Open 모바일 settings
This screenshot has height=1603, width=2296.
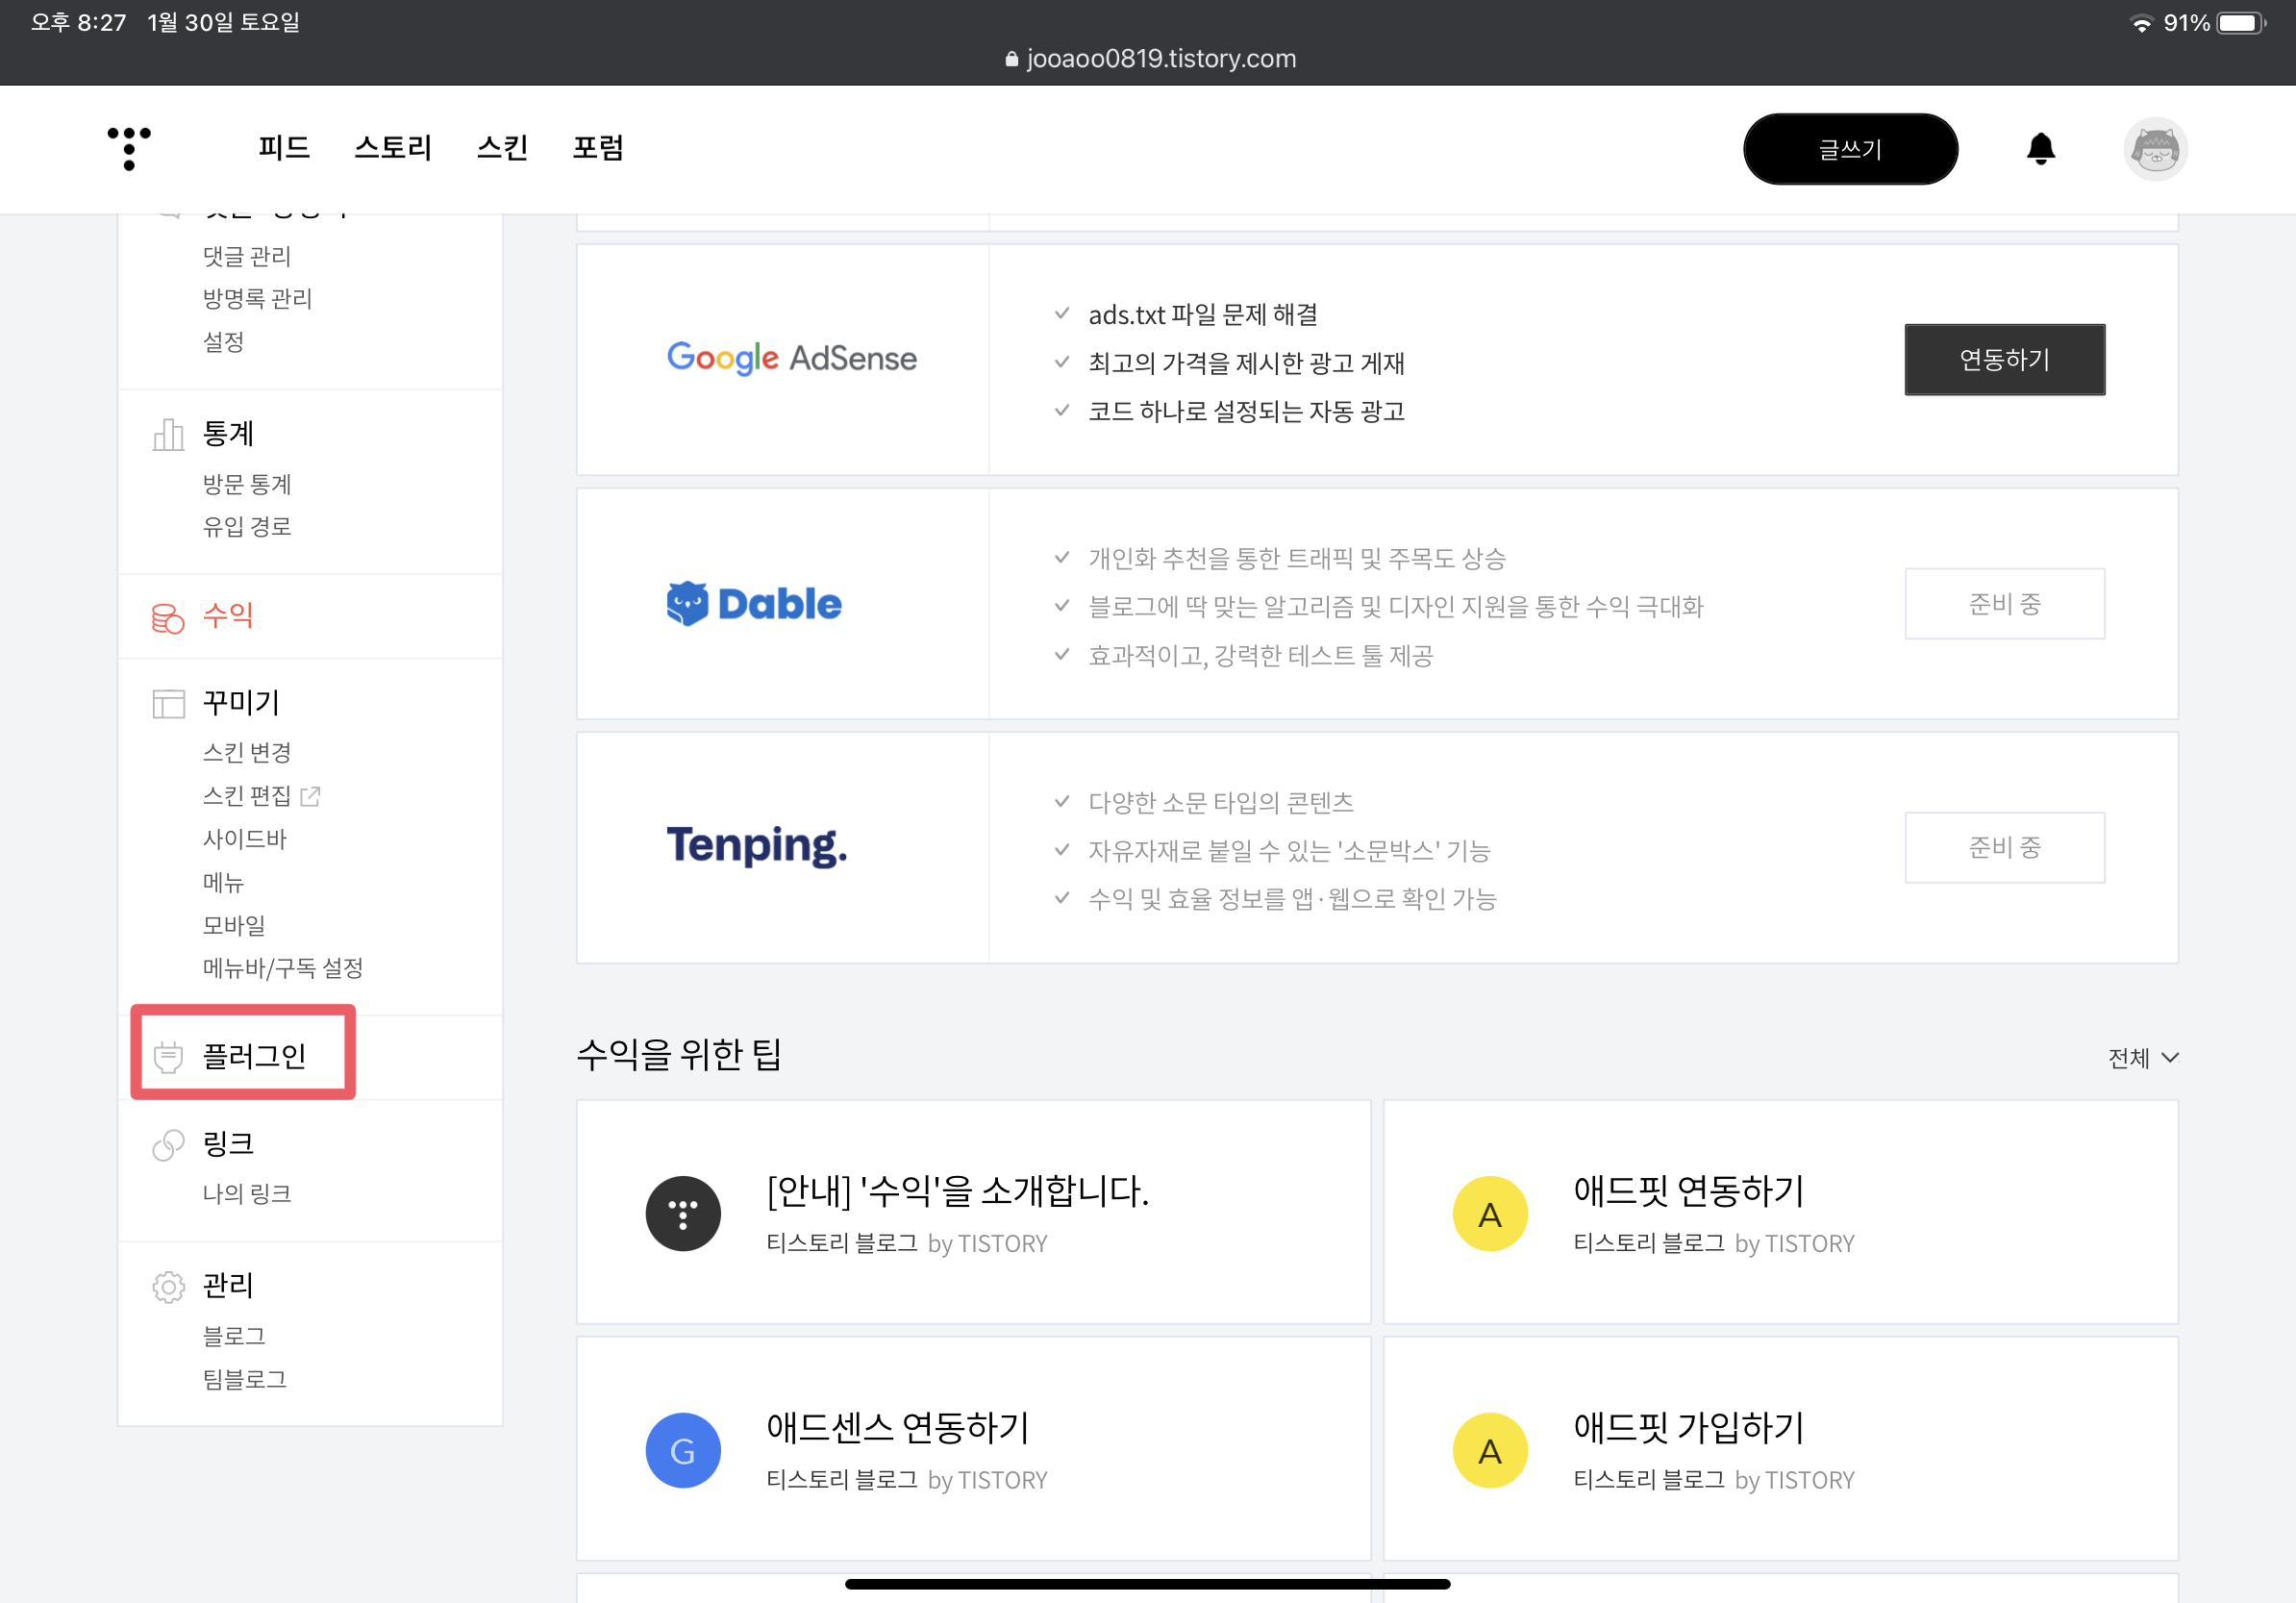coord(234,925)
